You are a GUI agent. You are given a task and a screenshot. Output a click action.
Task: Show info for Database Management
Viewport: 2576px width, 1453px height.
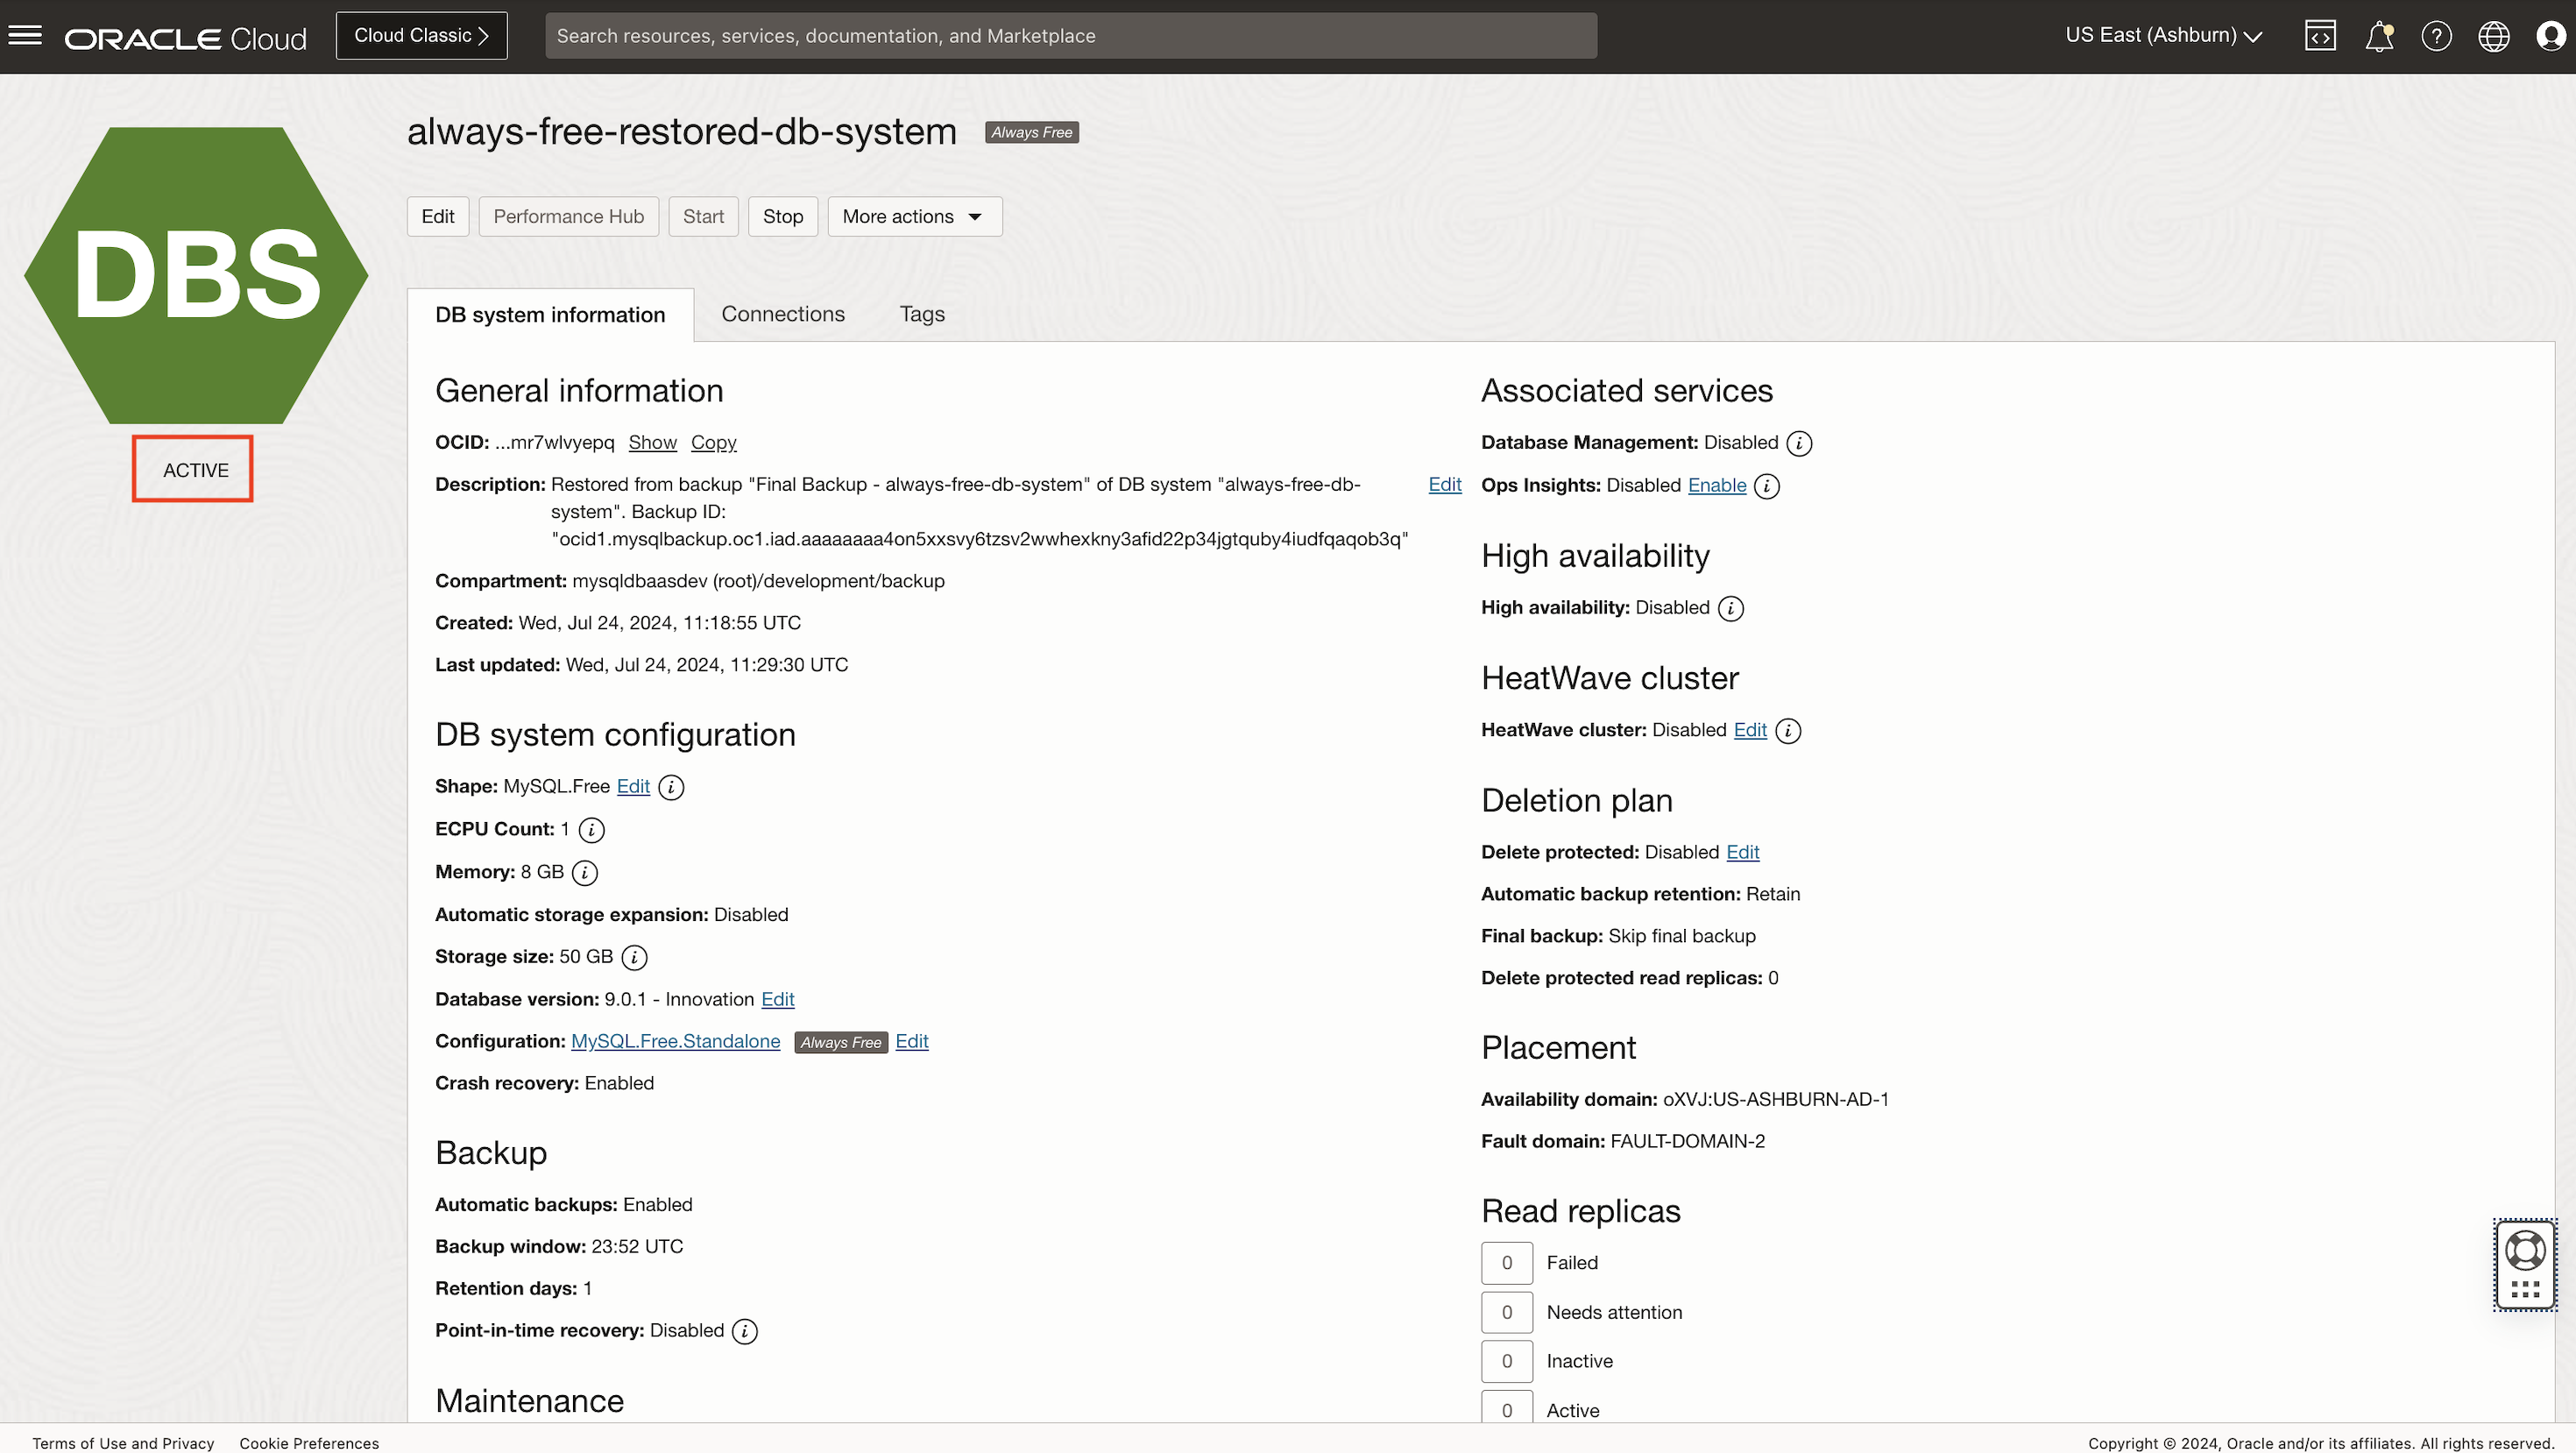(x=1799, y=443)
